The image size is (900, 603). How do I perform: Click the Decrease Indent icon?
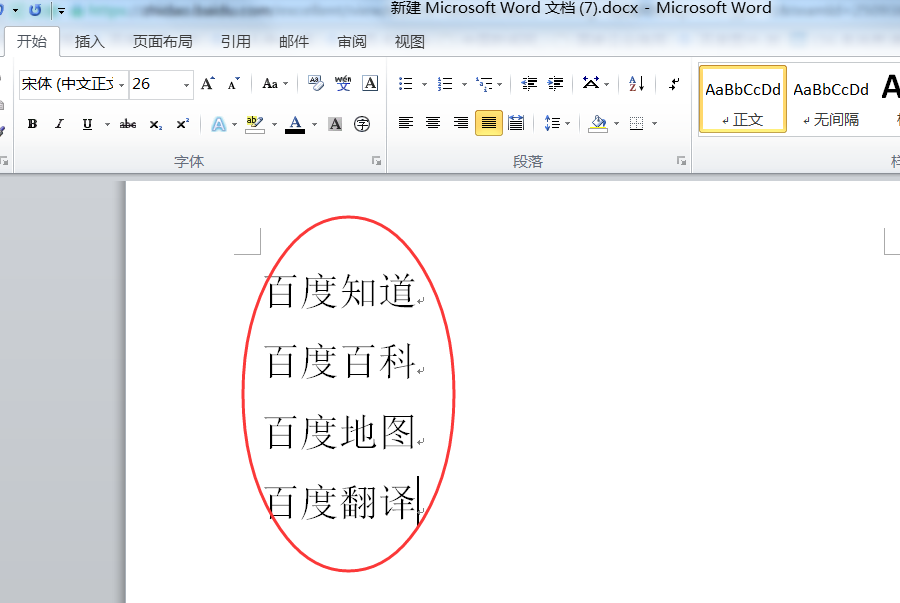coord(529,84)
